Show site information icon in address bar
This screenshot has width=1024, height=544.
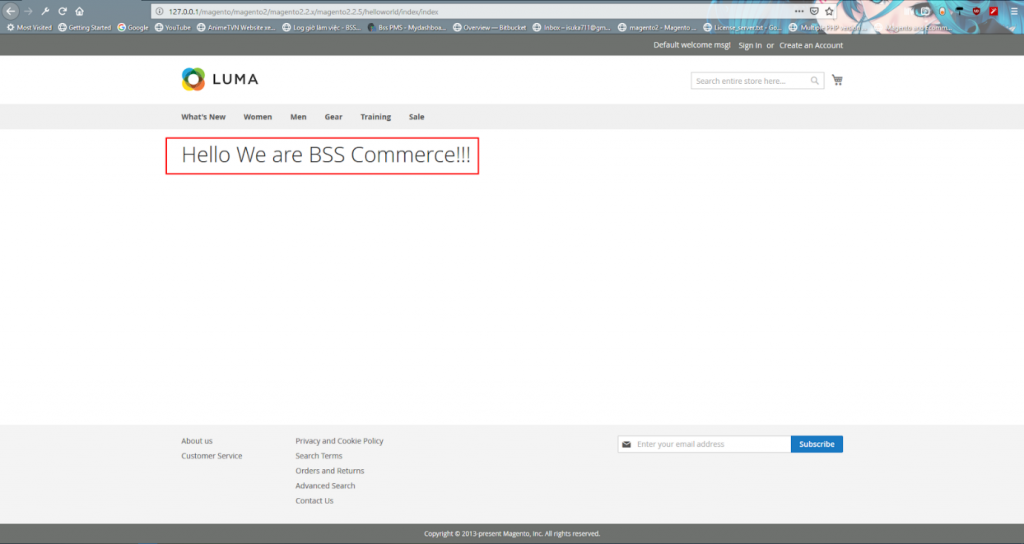[159, 11]
